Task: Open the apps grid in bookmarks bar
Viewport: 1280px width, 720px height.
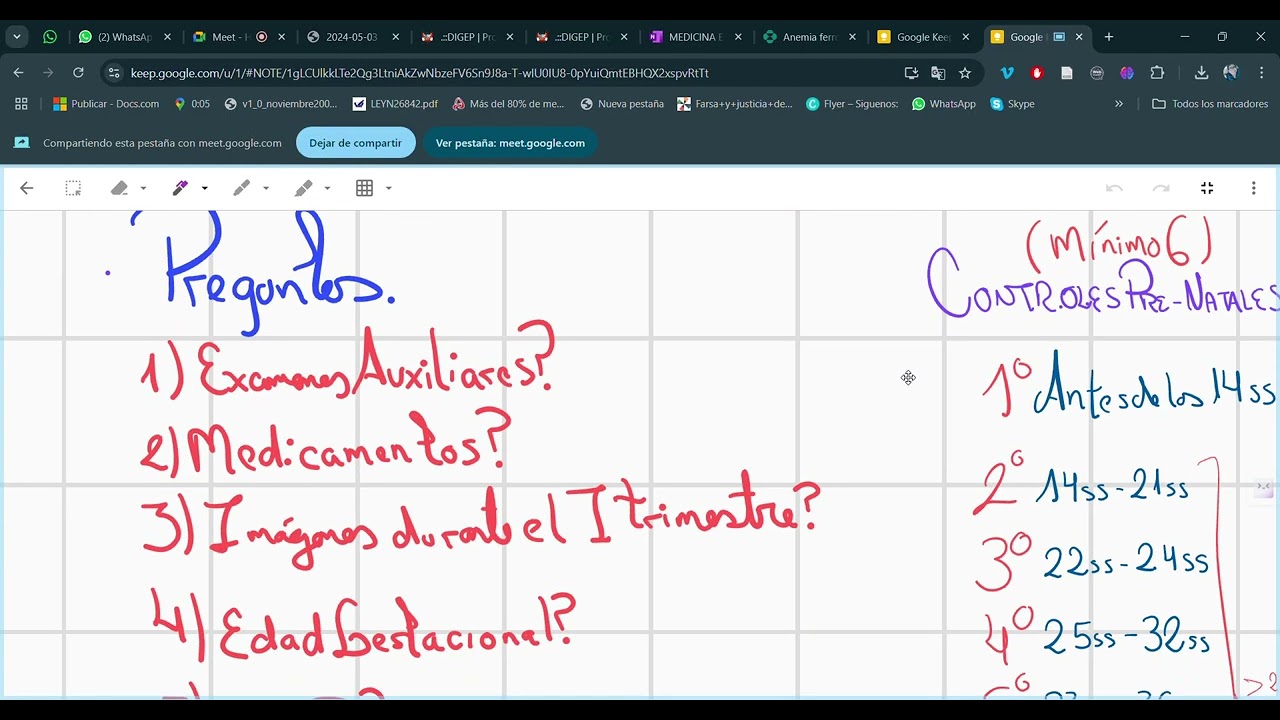Action: click(21, 104)
